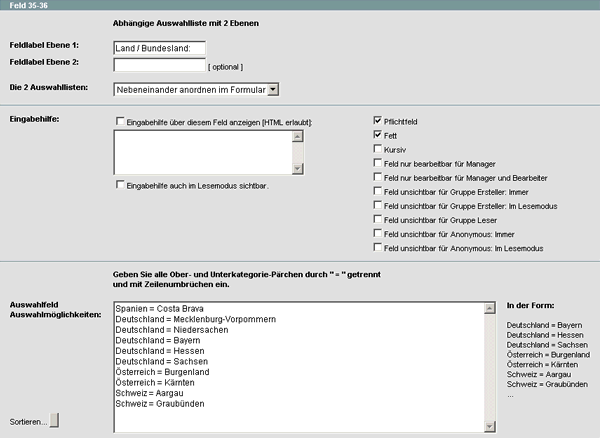Image resolution: width=600 pixels, height=438 pixels.
Task: Click the Feldlabel Ebene 1 input field
Action: click(x=160, y=48)
